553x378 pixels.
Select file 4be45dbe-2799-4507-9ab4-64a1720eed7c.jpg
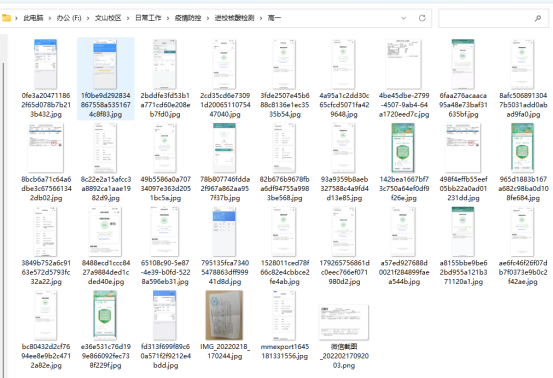click(x=404, y=79)
